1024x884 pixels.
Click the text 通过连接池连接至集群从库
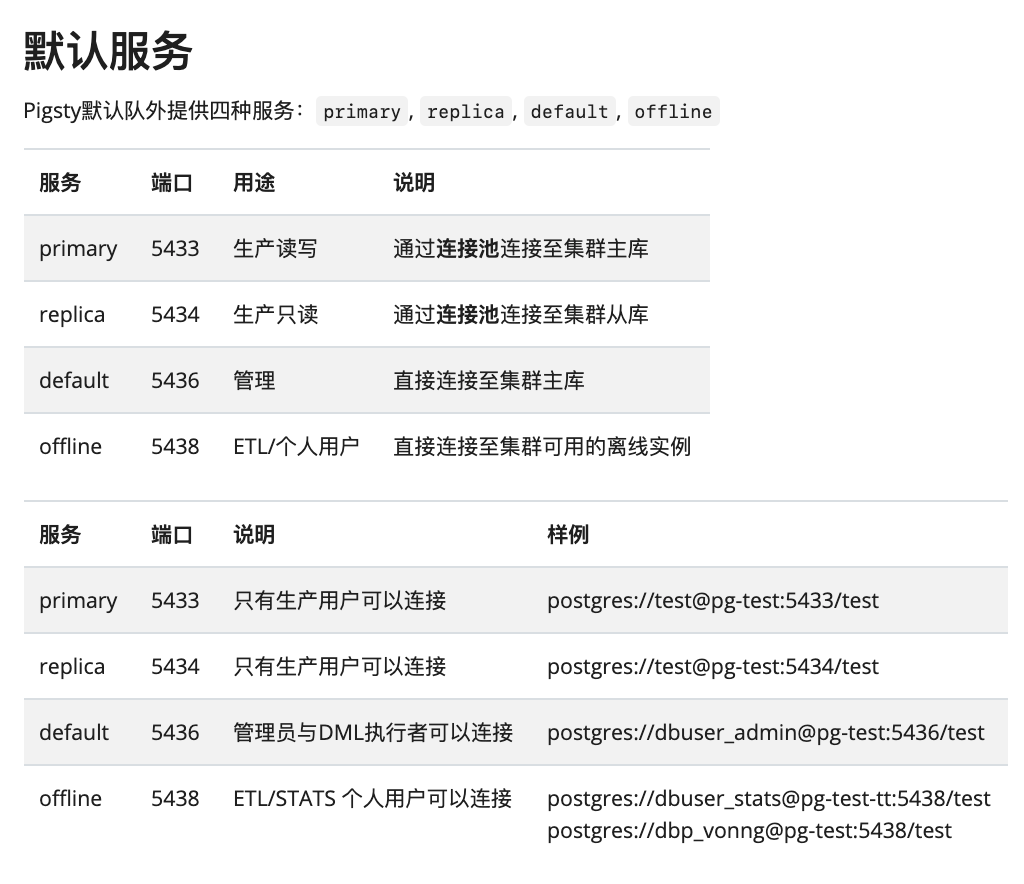(520, 314)
